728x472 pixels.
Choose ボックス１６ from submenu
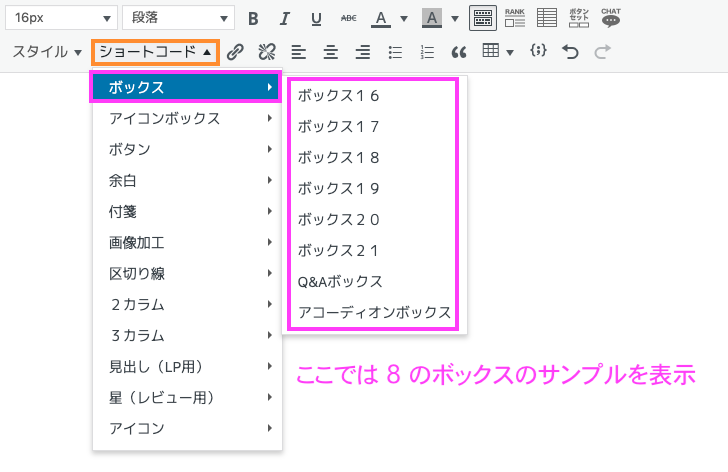[x=374, y=96]
